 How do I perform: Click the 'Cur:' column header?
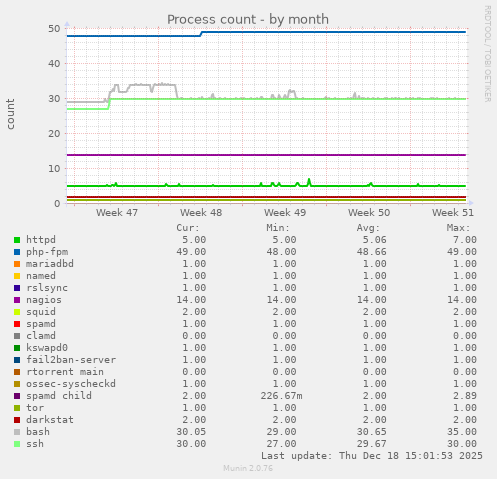pyautogui.click(x=188, y=228)
